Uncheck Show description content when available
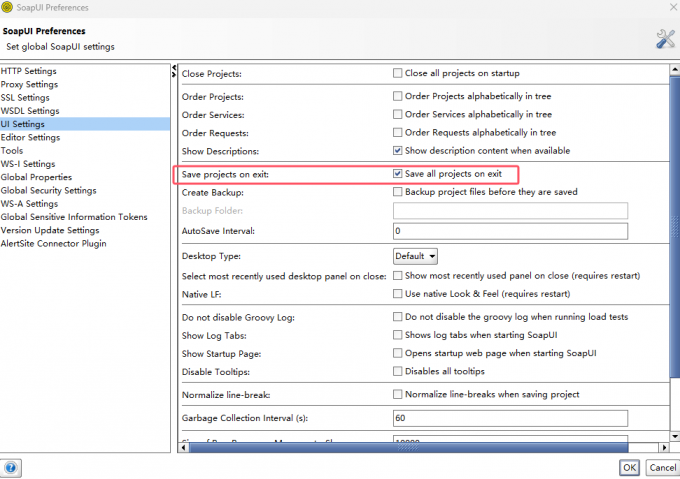Viewport: 680px width, 479px height. point(397,150)
